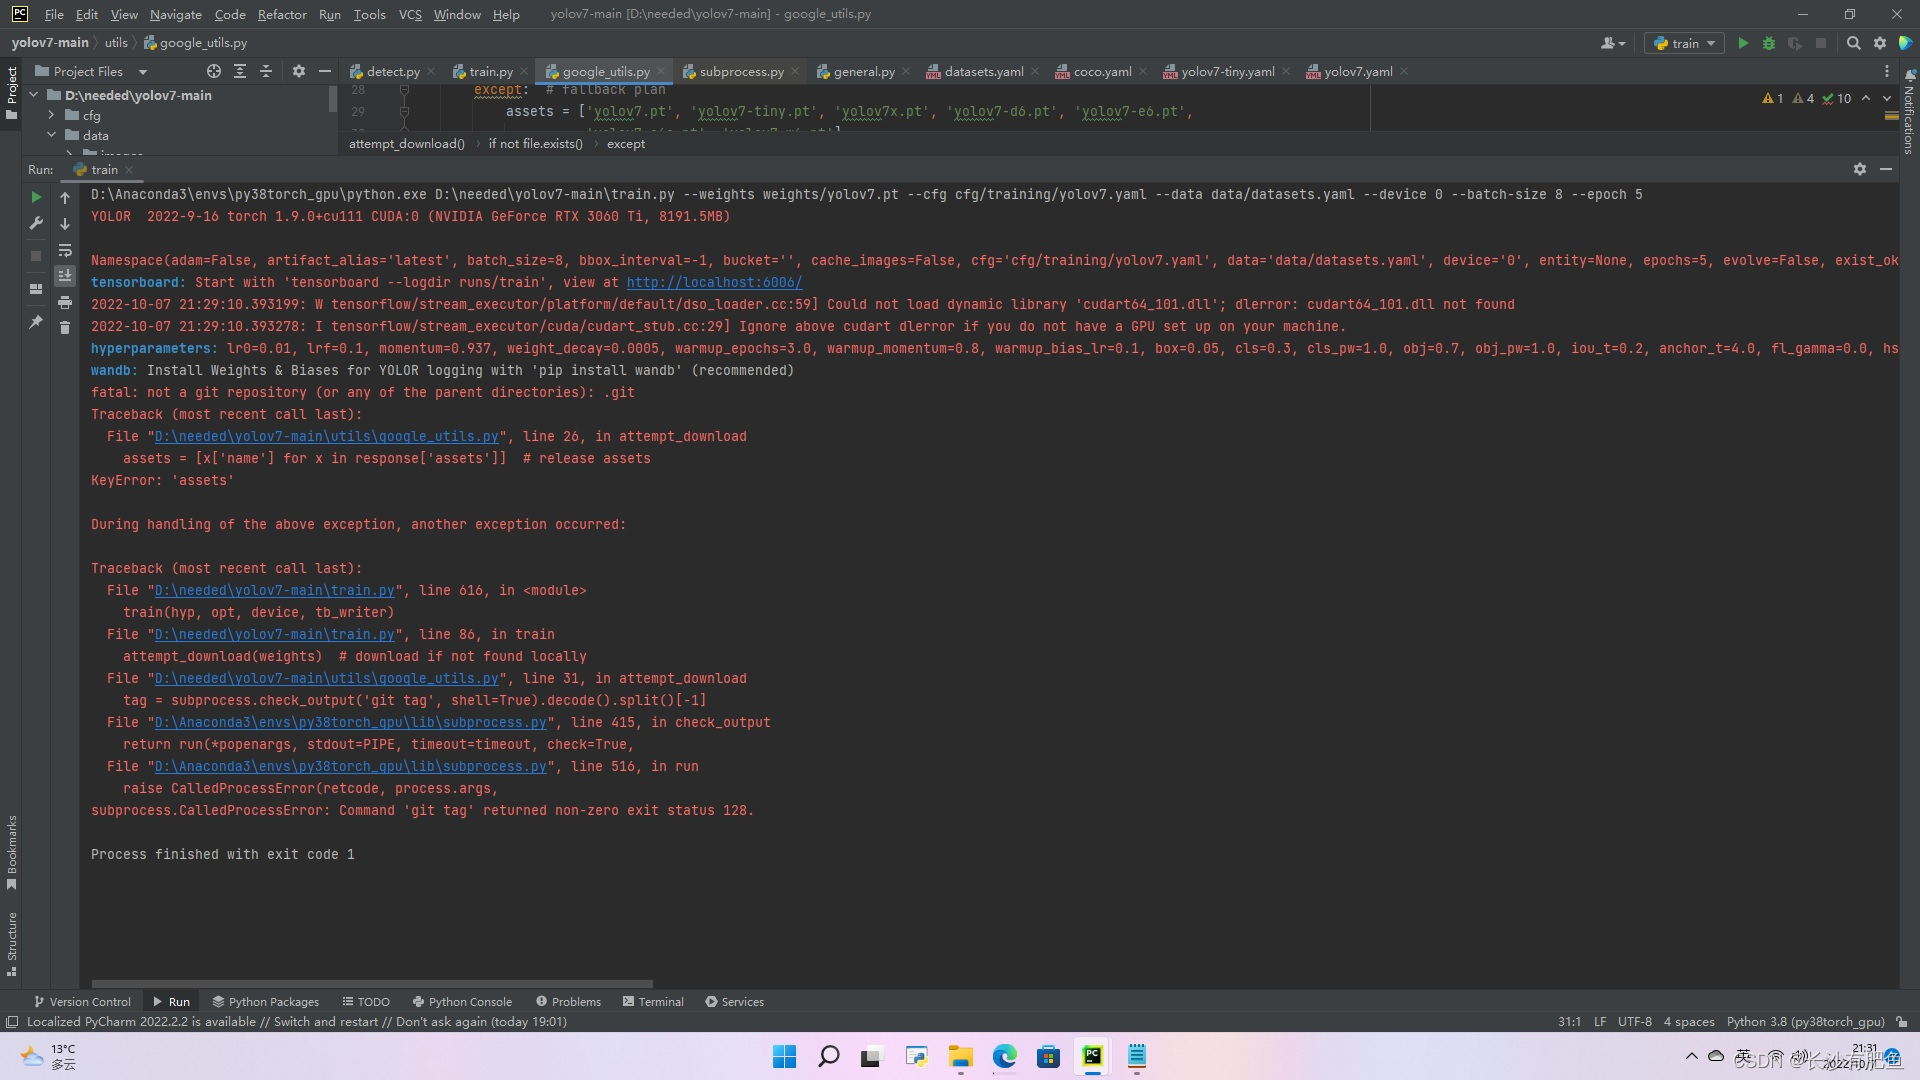Click Select Opened File target icon

[x=213, y=71]
